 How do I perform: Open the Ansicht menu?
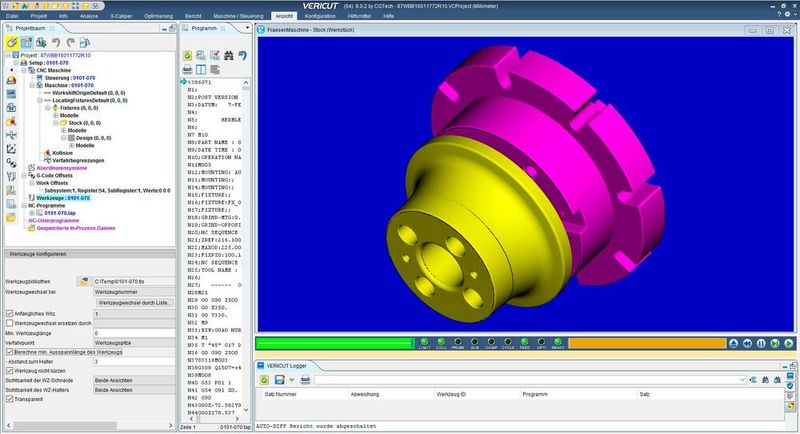click(x=284, y=16)
